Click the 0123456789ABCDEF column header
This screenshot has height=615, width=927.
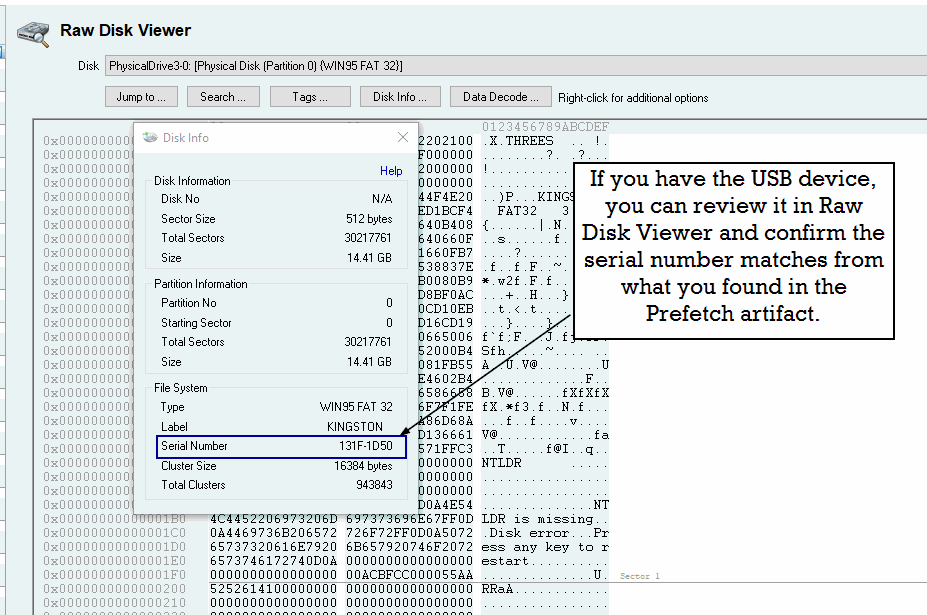click(545, 127)
